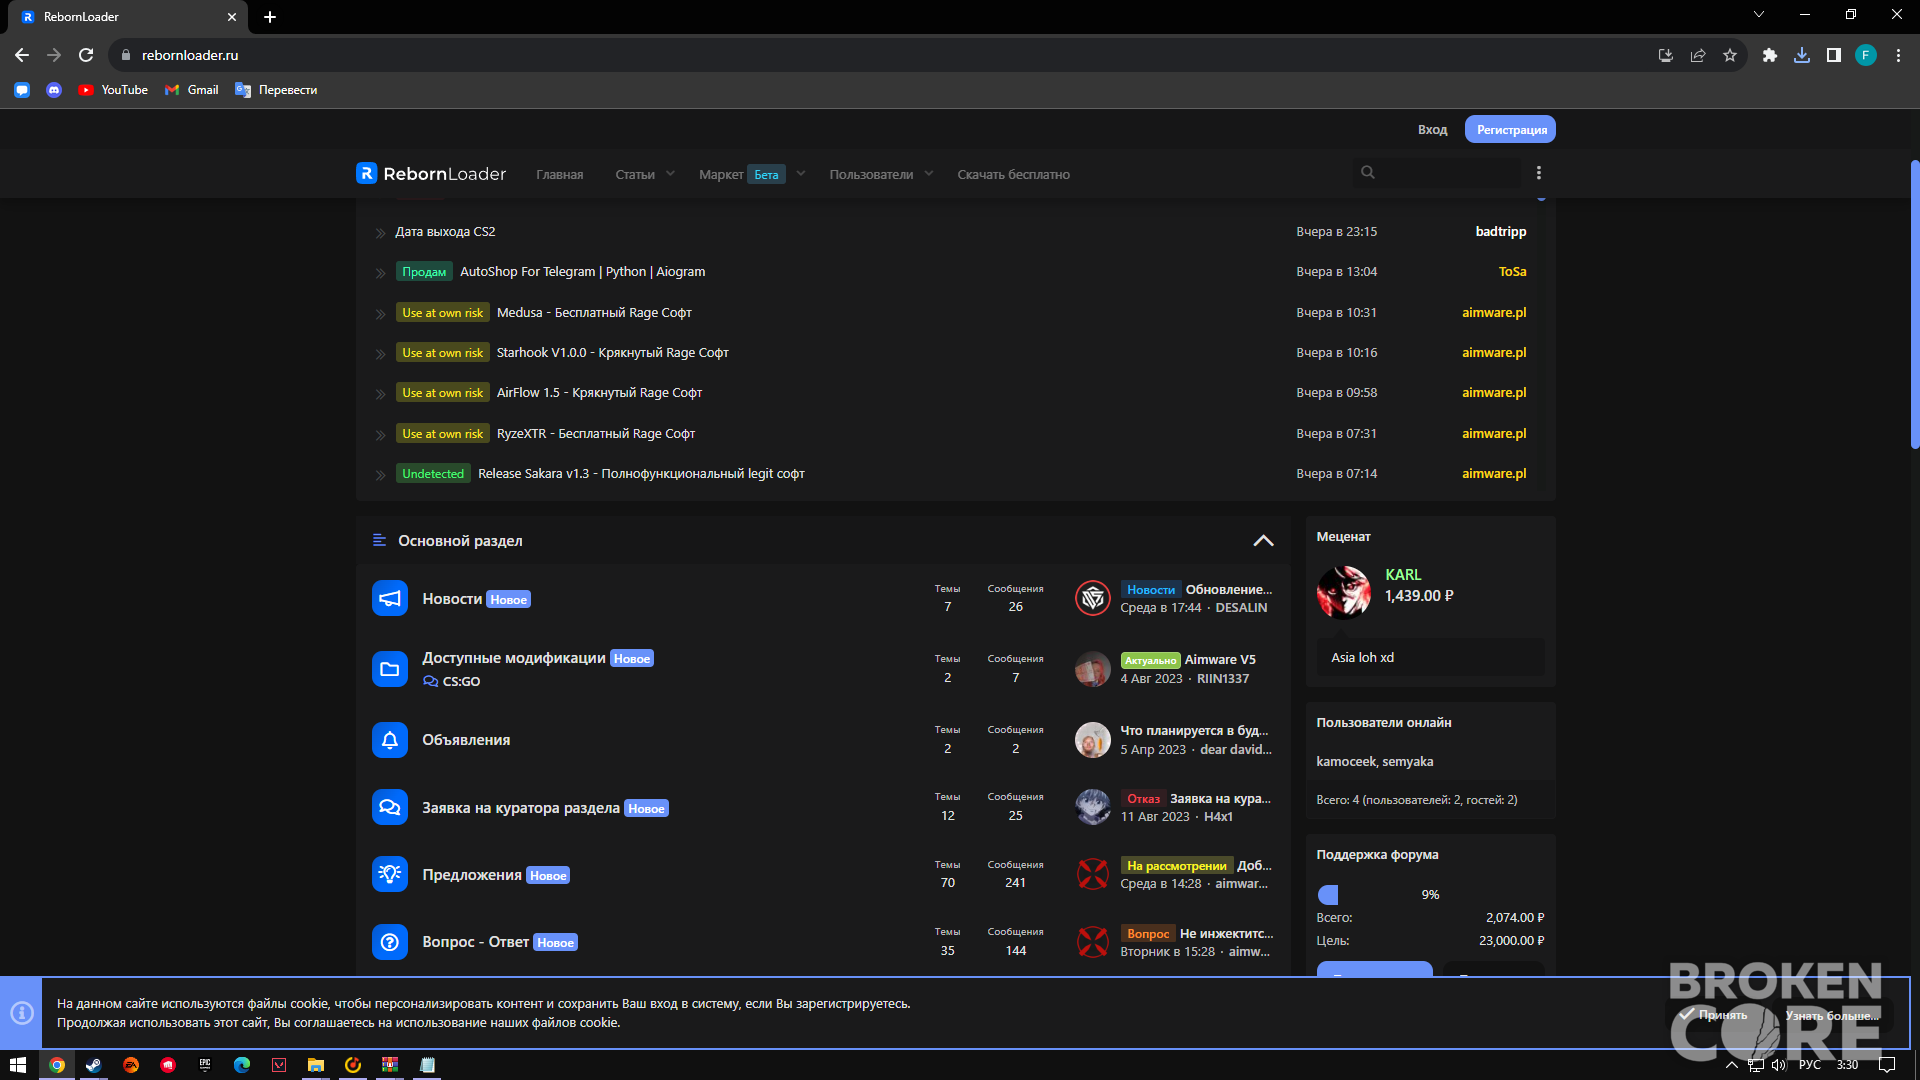Click the Регистрация button
The image size is (1920, 1080).
click(1510, 129)
